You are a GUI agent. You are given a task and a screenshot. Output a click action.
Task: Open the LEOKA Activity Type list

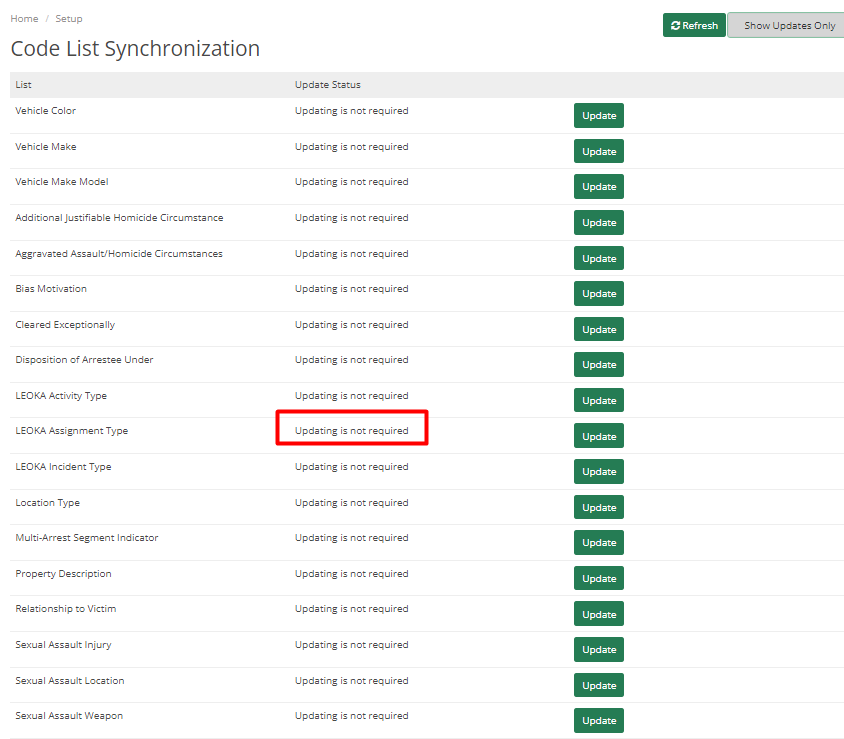click(58, 395)
